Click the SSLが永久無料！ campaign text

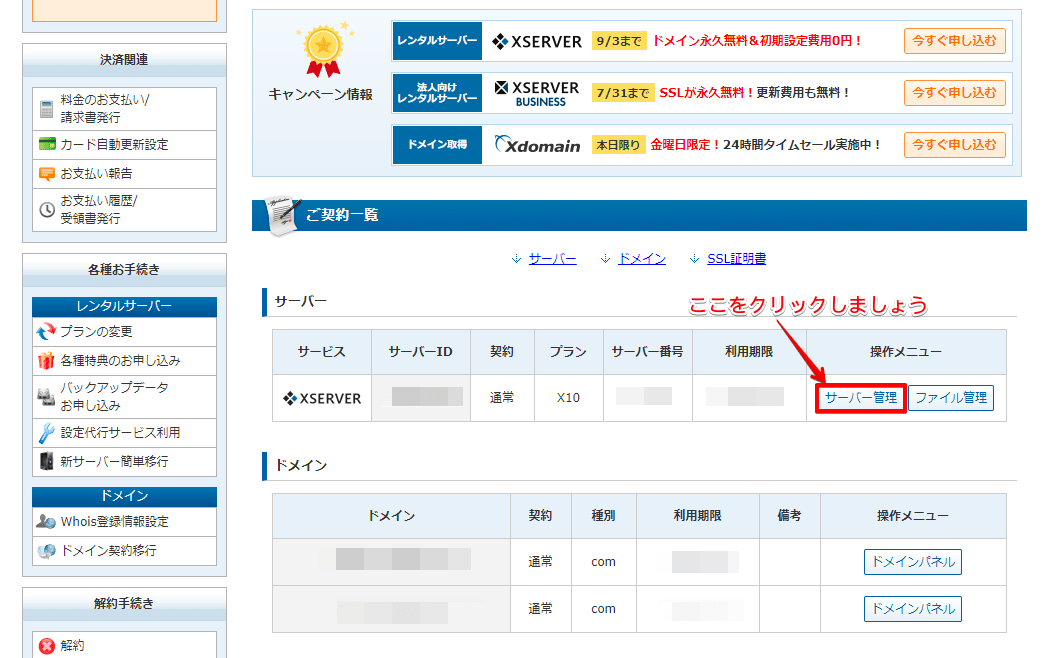click(x=706, y=92)
